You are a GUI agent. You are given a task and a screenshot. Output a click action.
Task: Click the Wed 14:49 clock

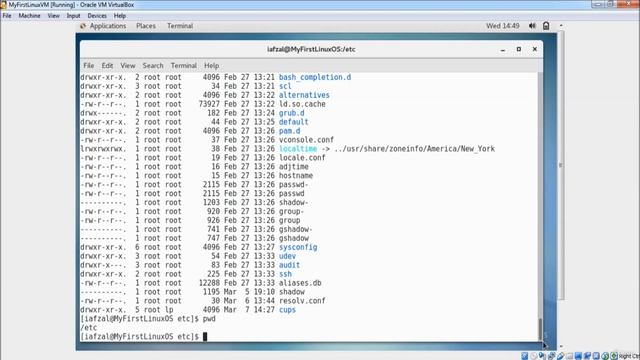(502, 26)
